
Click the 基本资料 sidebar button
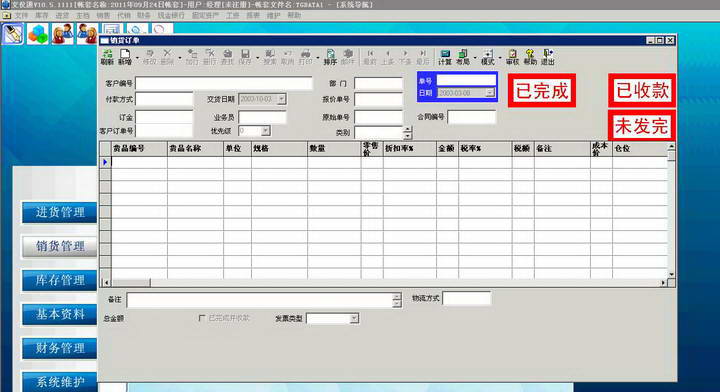60,314
